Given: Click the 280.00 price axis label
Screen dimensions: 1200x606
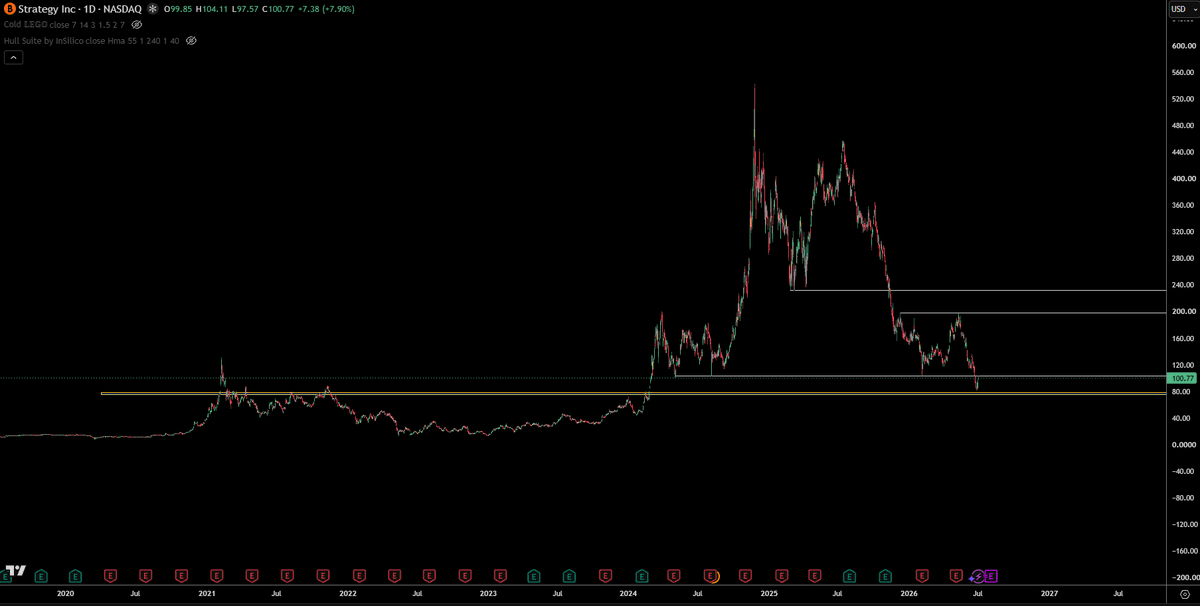Looking at the screenshot, I should tap(1183, 258).
